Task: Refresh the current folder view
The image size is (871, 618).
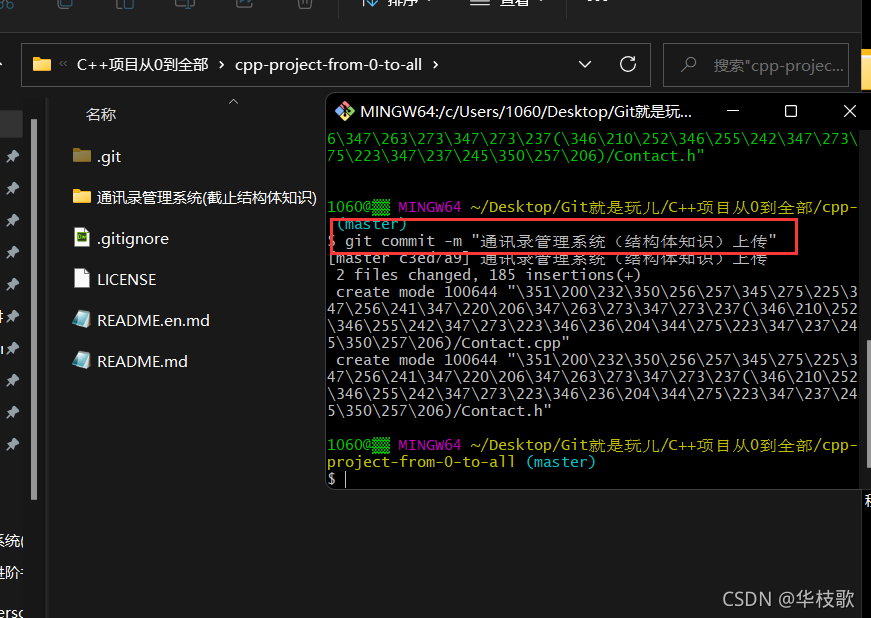Action: (x=628, y=64)
